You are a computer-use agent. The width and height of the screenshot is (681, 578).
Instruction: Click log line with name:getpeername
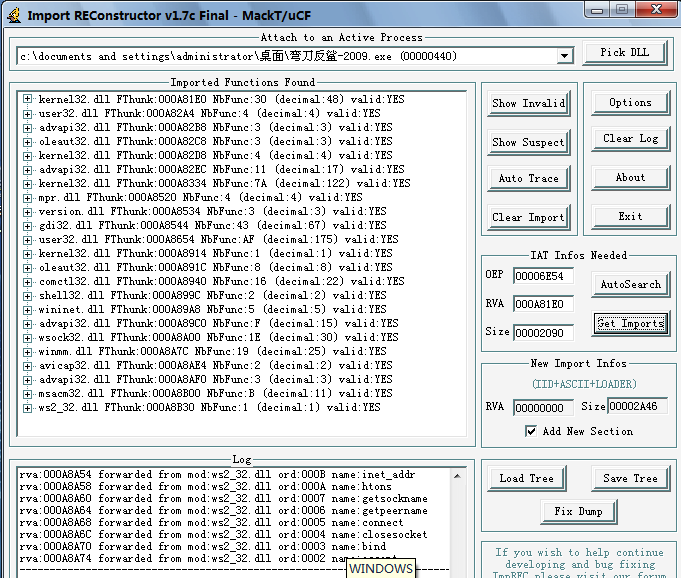(223, 510)
